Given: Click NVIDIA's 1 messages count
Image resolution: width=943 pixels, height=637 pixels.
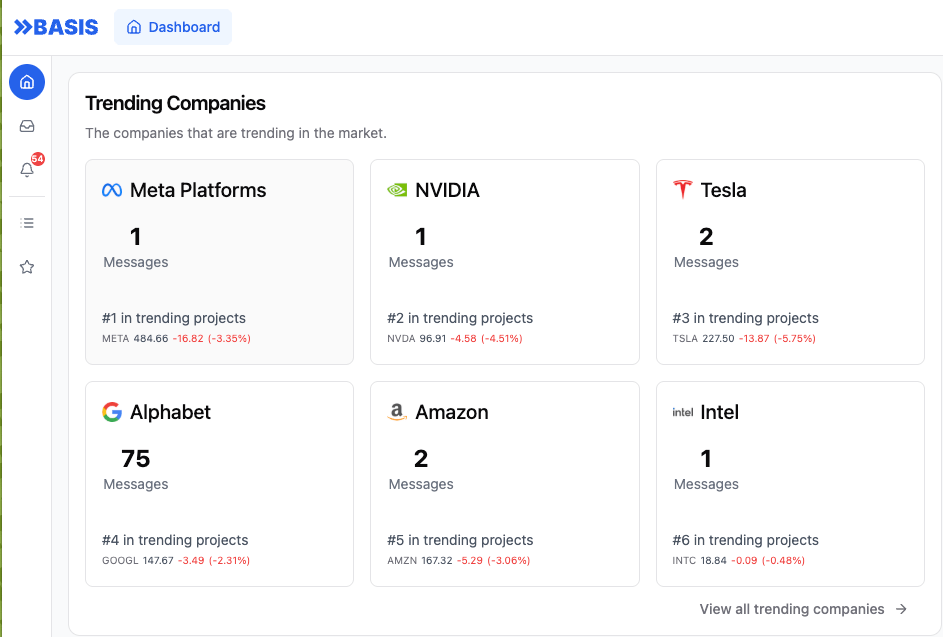Looking at the screenshot, I should pos(421,237).
